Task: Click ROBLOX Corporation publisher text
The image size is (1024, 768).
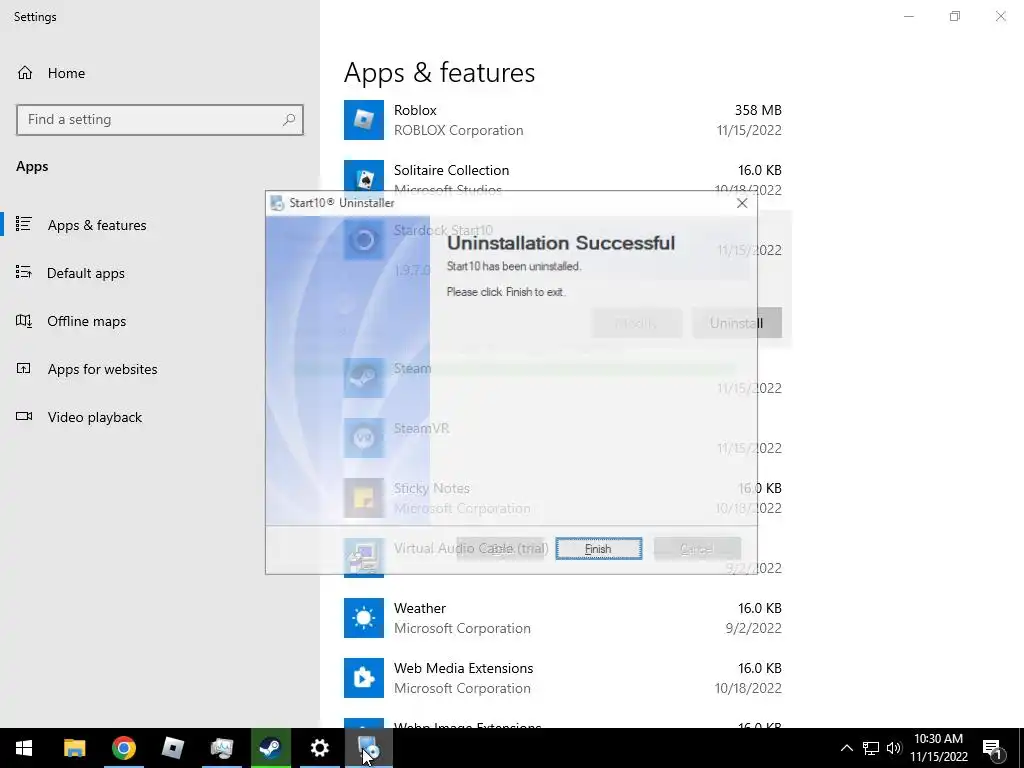Action: tap(458, 131)
